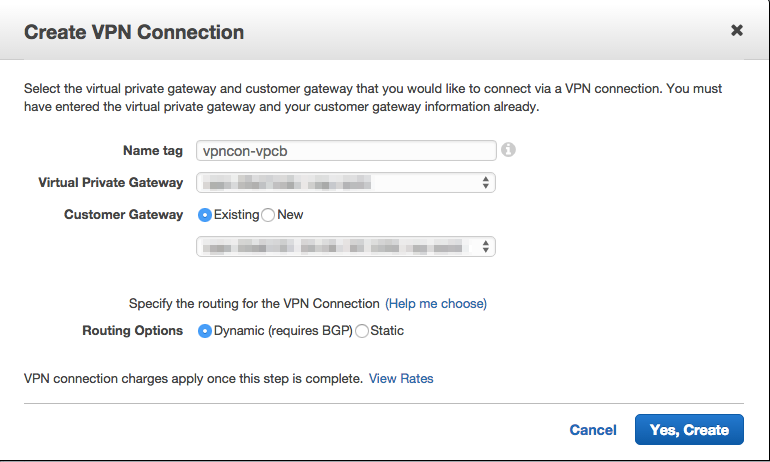Open the View Rates link
This screenshot has width=770, height=462.
click(401, 379)
